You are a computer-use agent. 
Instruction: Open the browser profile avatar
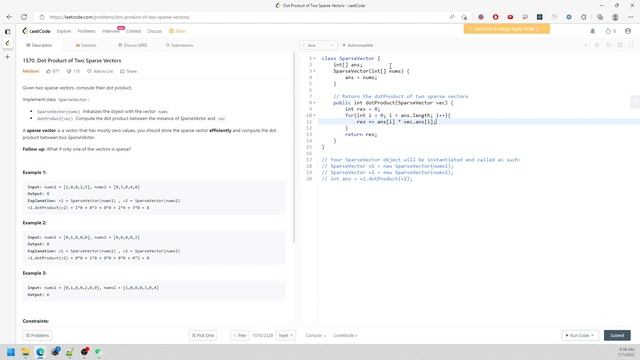(615, 17)
